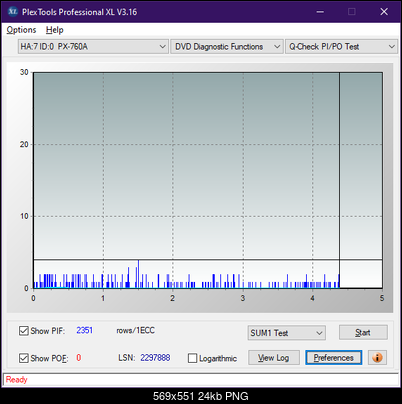Close the PlexTools Professional window
This screenshot has height=404, width=402.
tap(384, 12)
